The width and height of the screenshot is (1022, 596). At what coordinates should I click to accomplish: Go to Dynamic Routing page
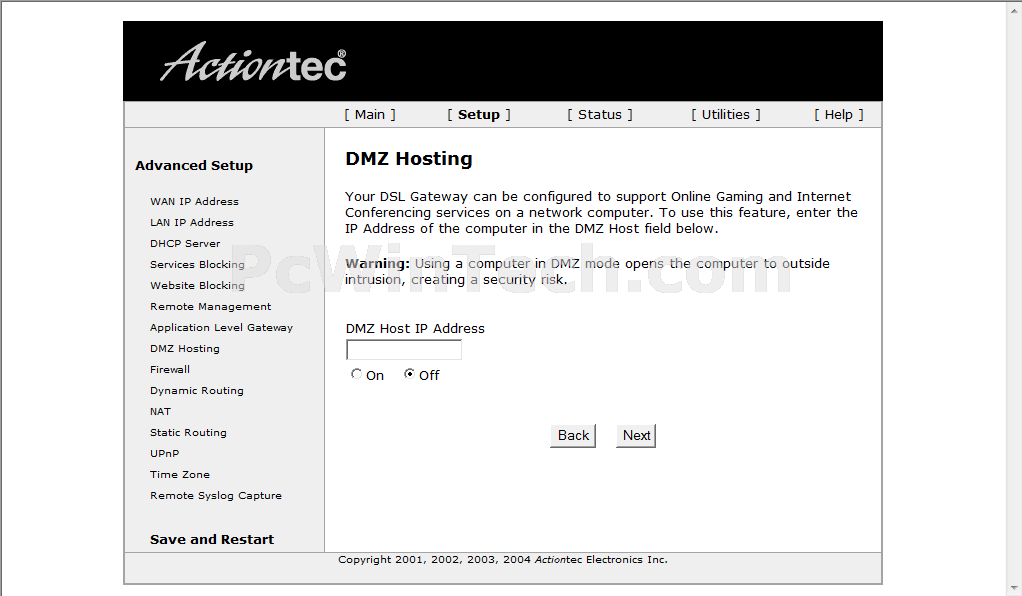197,391
